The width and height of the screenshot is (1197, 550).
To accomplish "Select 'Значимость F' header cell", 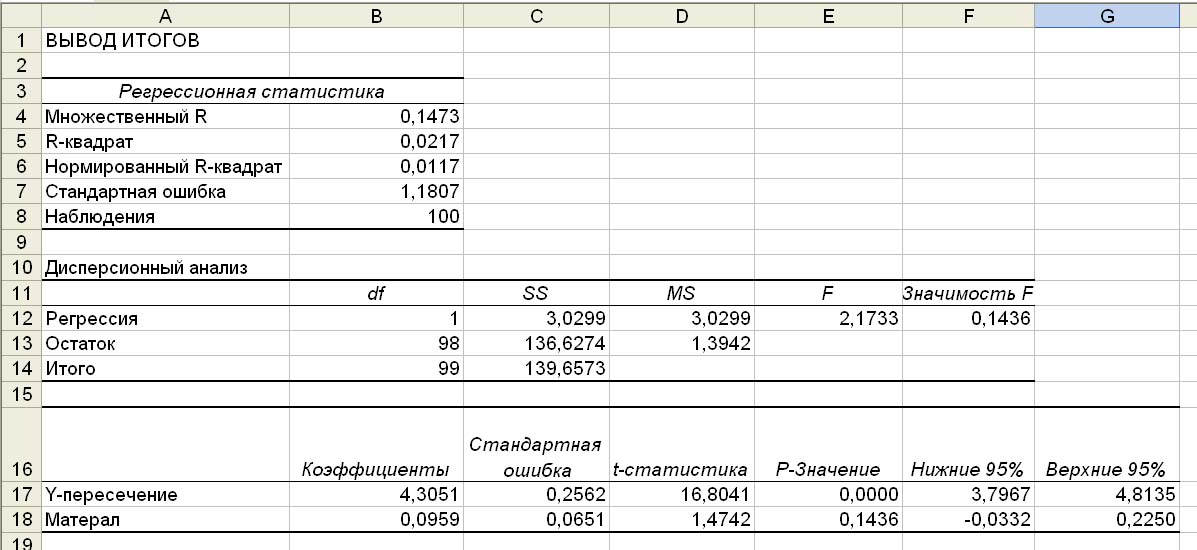I will [x=969, y=293].
